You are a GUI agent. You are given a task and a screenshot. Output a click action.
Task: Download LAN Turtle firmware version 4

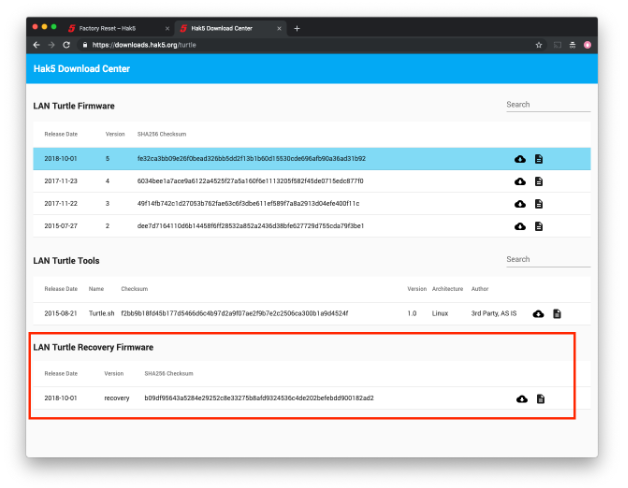520,181
